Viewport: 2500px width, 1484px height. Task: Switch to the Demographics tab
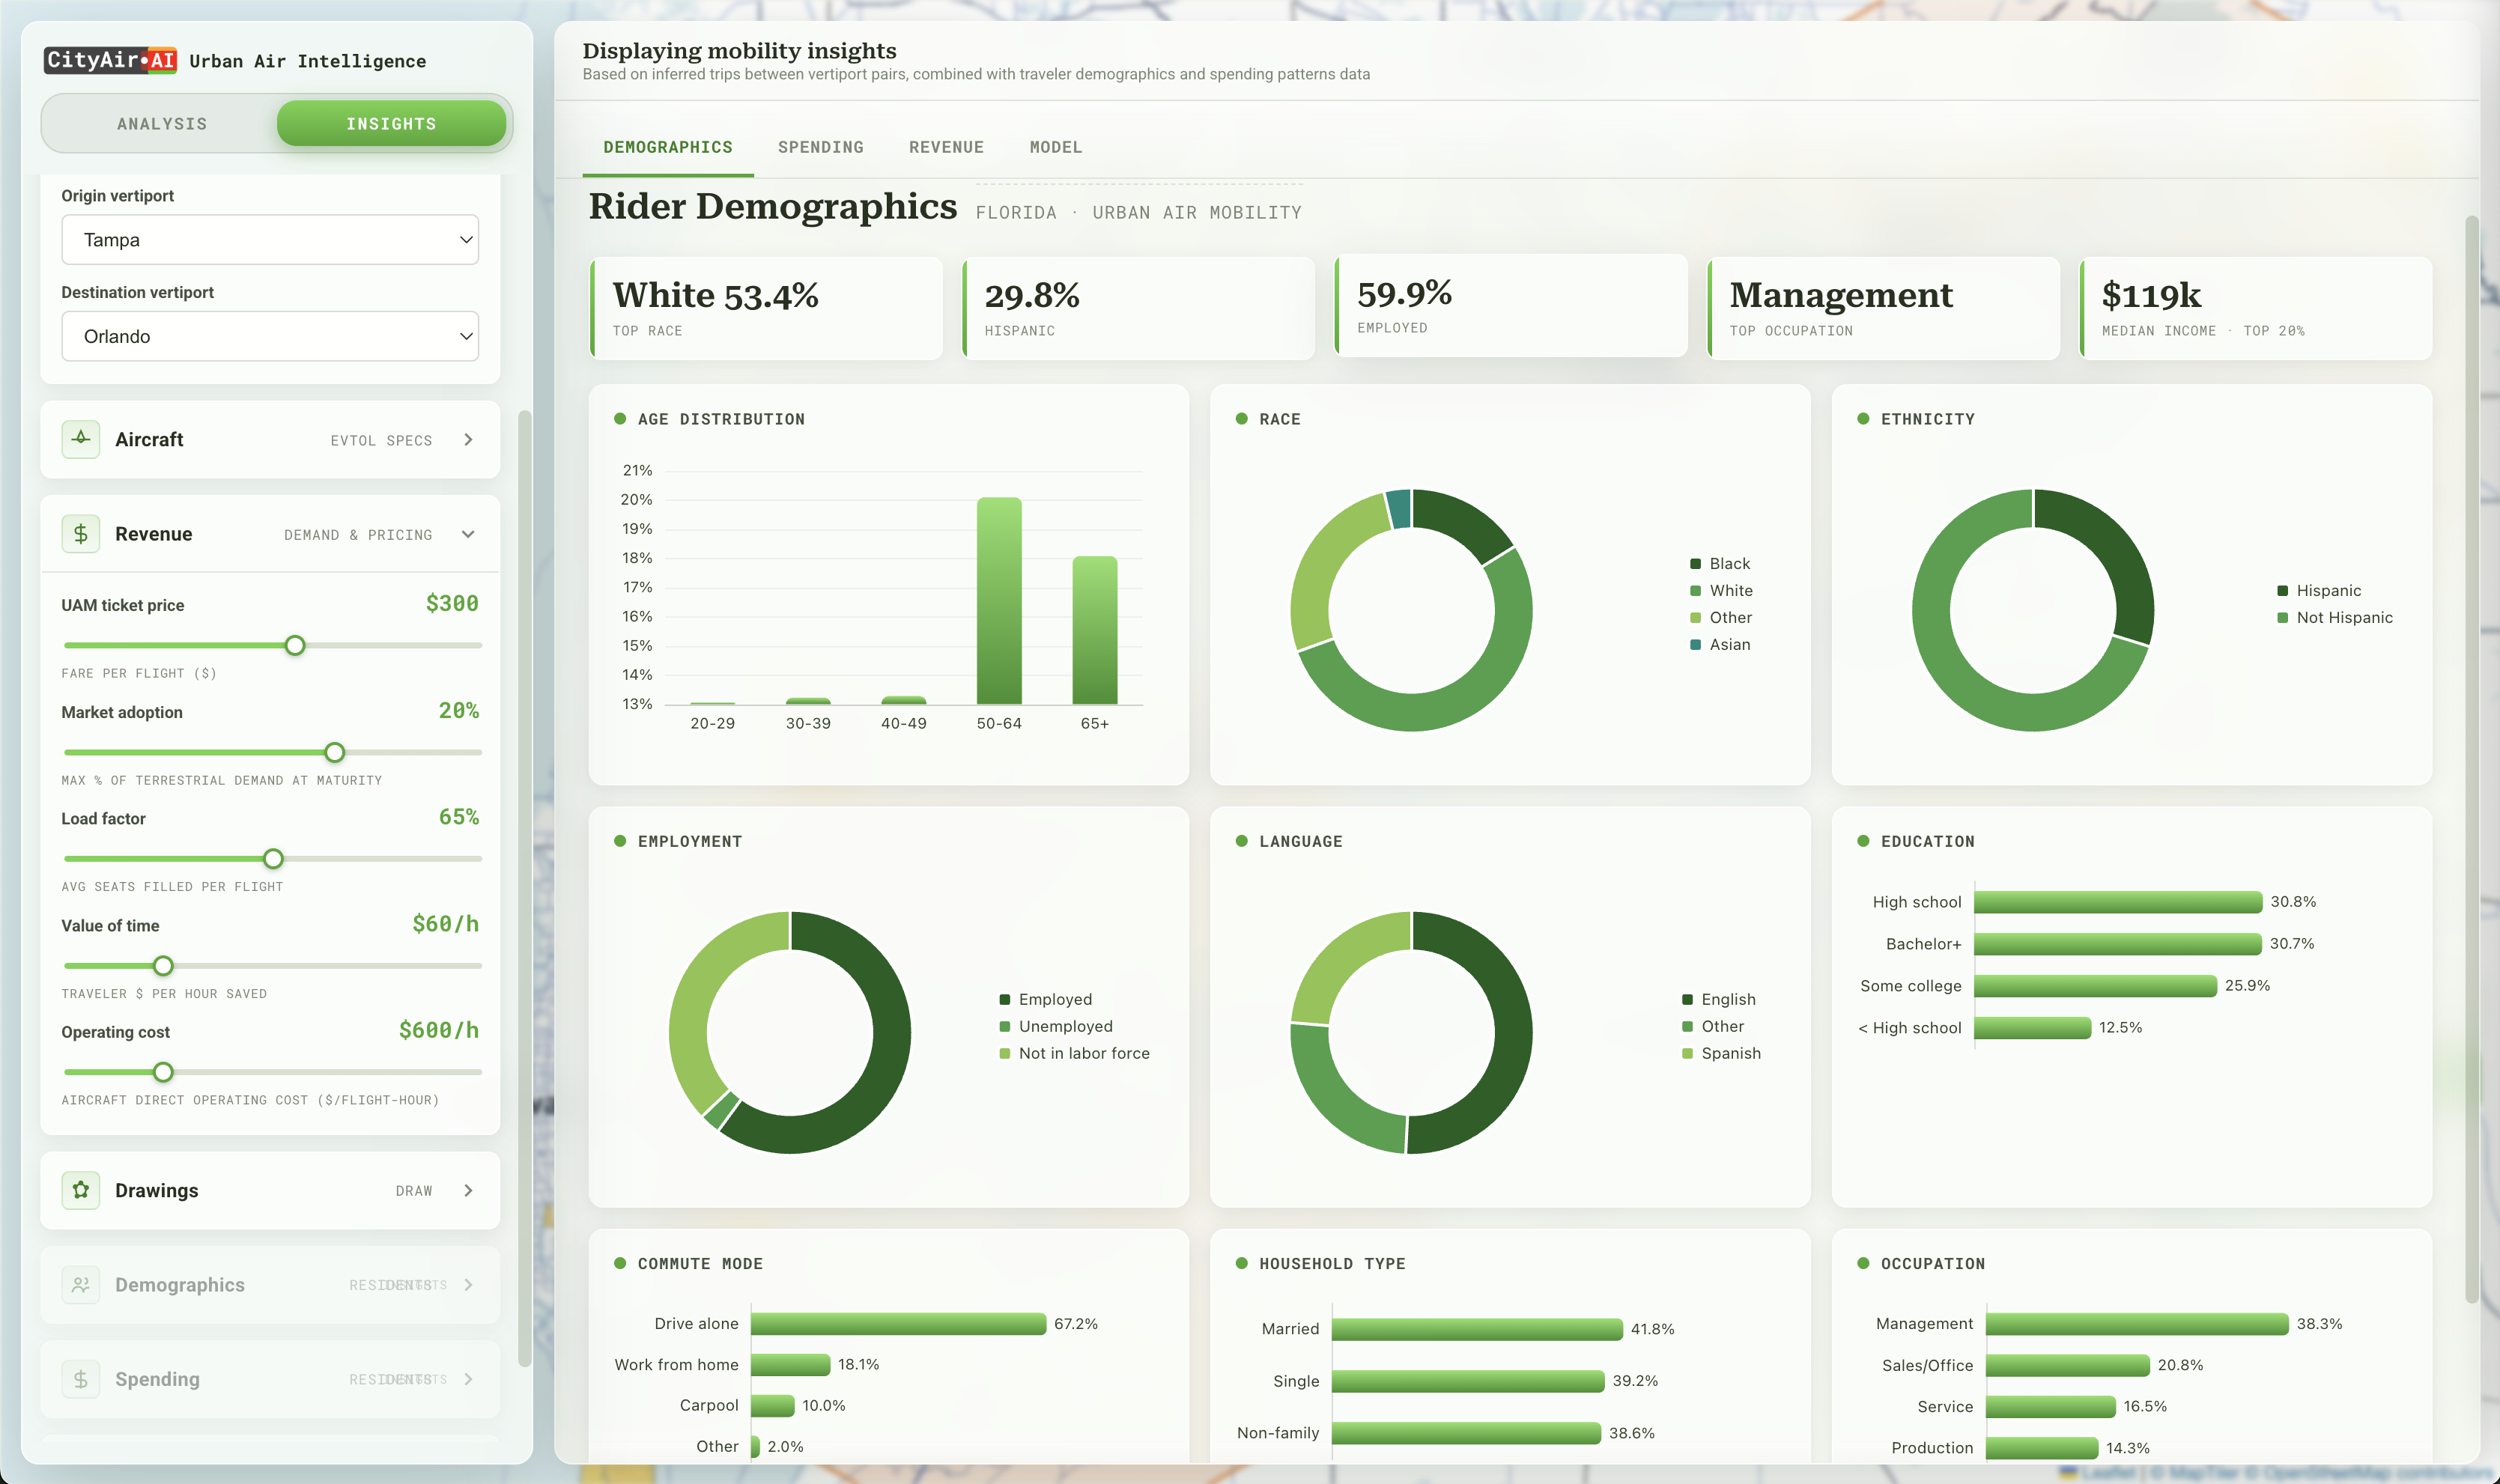(x=668, y=147)
